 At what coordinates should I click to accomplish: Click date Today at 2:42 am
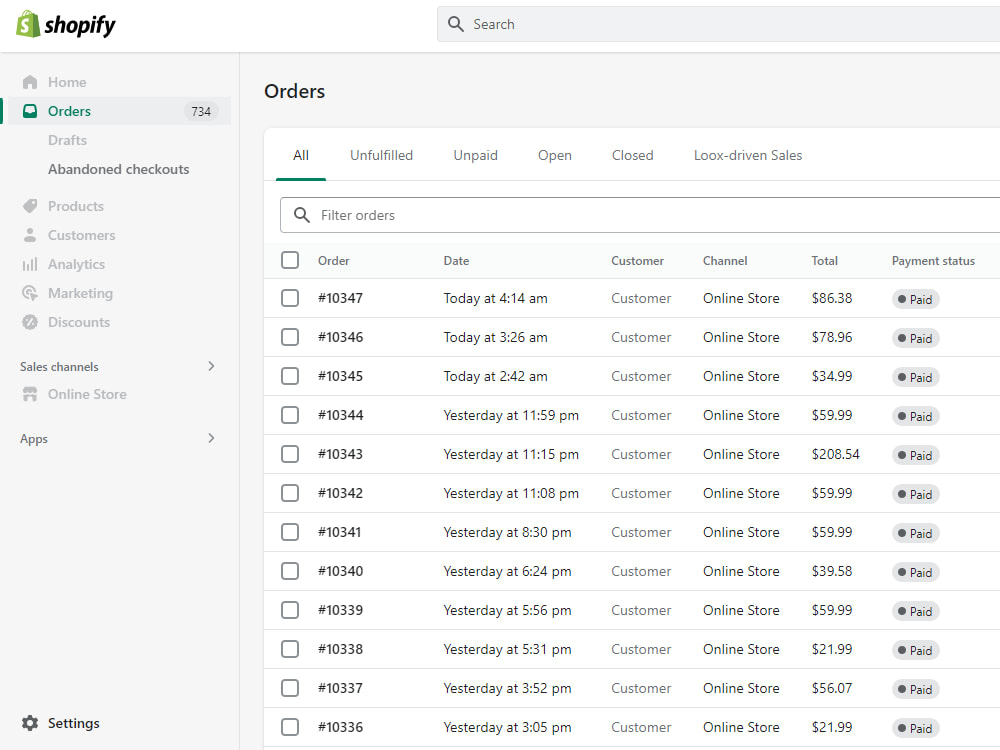(496, 376)
